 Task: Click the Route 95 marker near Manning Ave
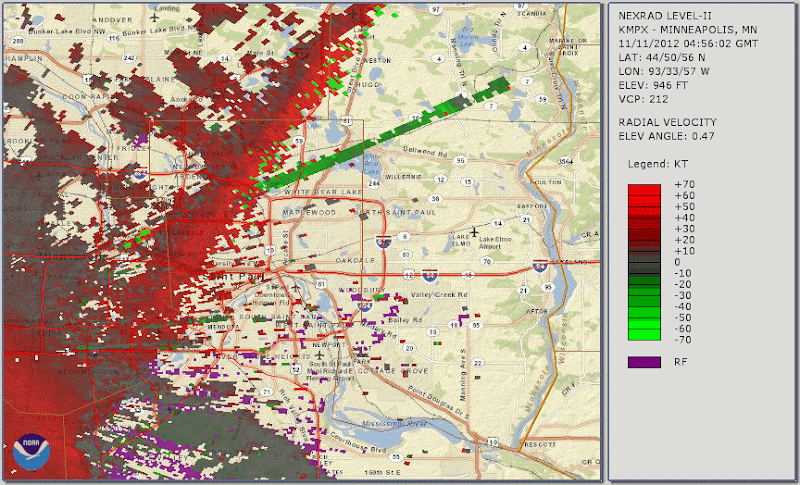click(x=478, y=325)
